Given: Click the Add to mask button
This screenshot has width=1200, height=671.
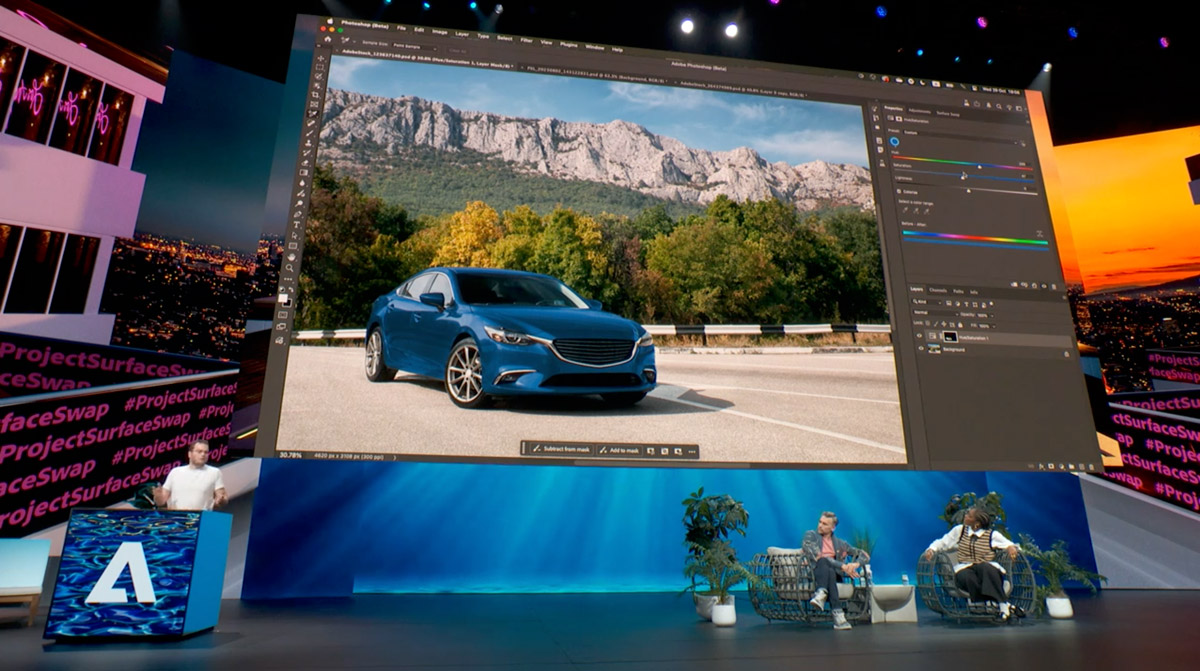Looking at the screenshot, I should point(619,450).
